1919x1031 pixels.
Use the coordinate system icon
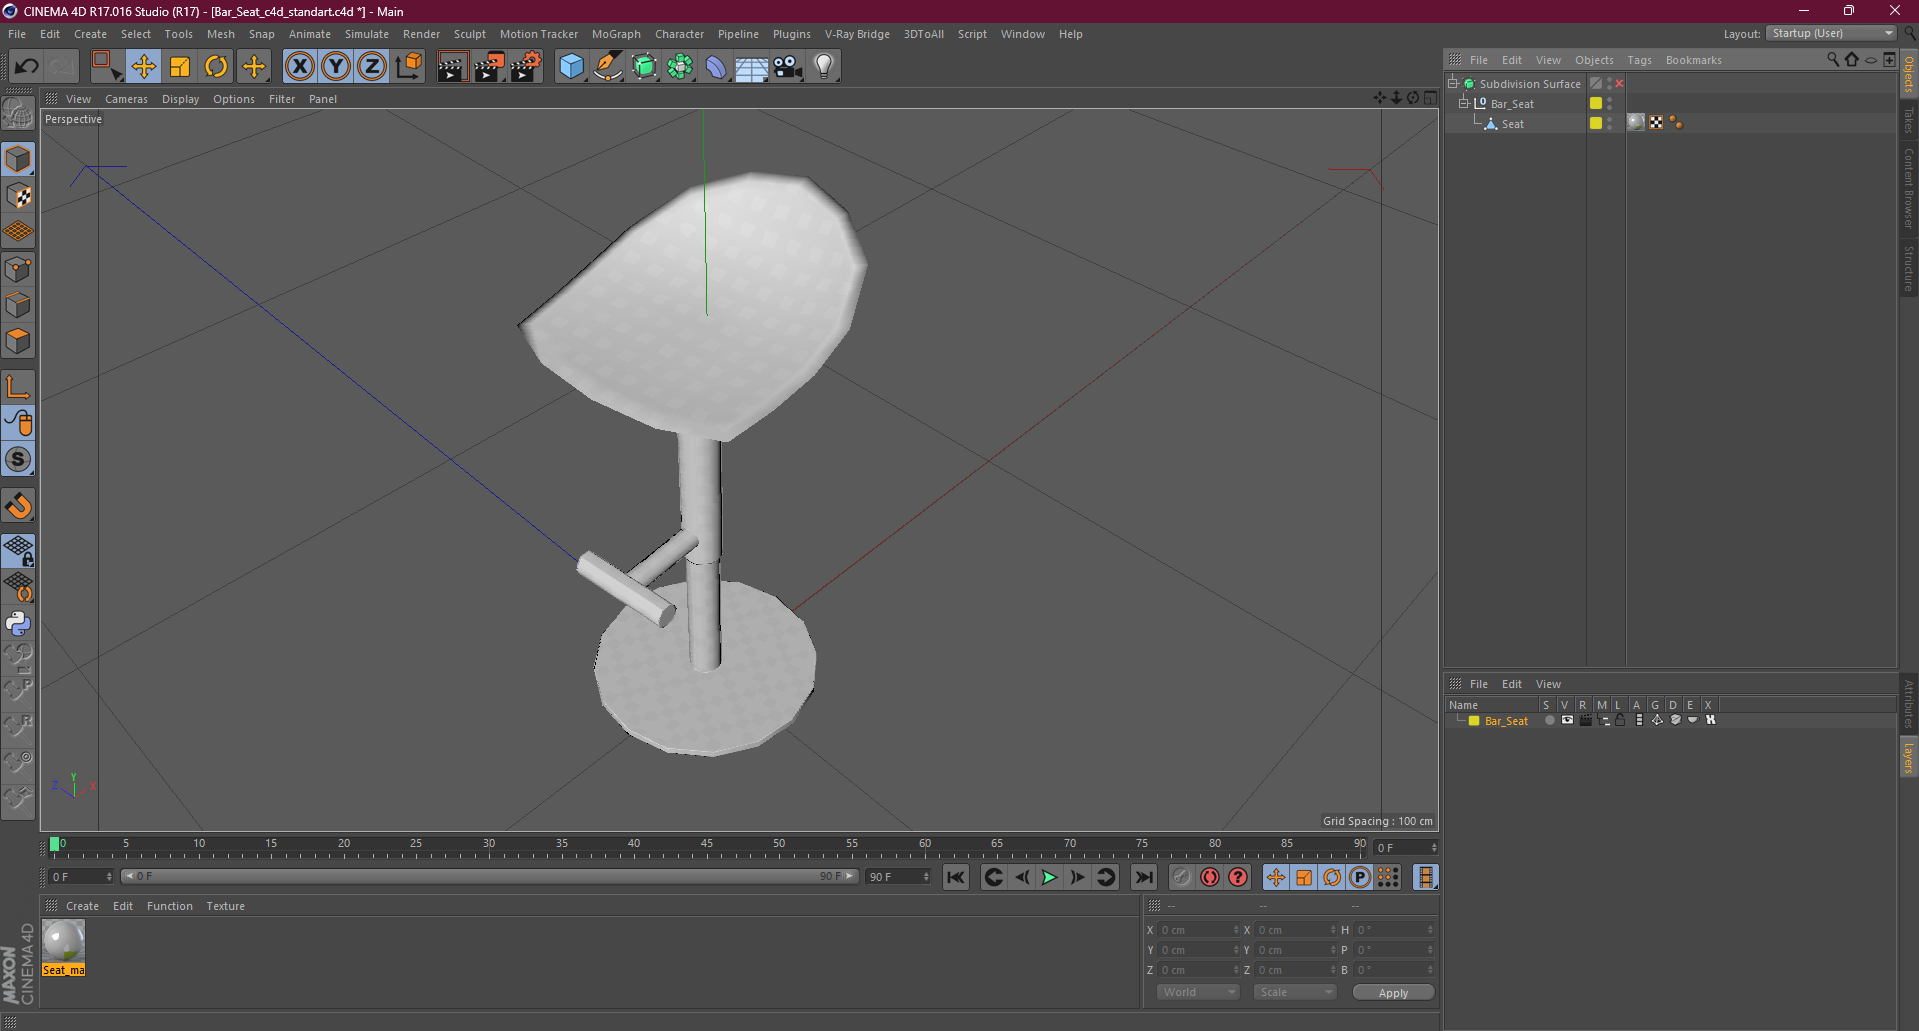408,67
